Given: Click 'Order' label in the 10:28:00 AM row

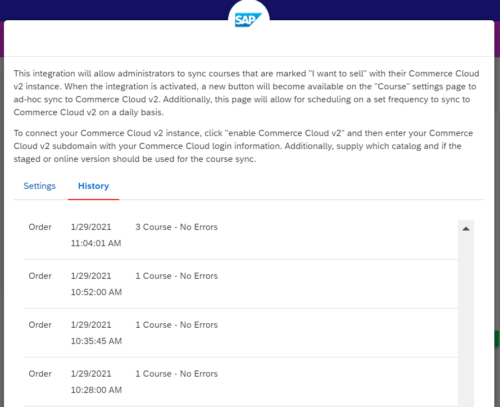Looking at the screenshot, I should pos(40,374).
